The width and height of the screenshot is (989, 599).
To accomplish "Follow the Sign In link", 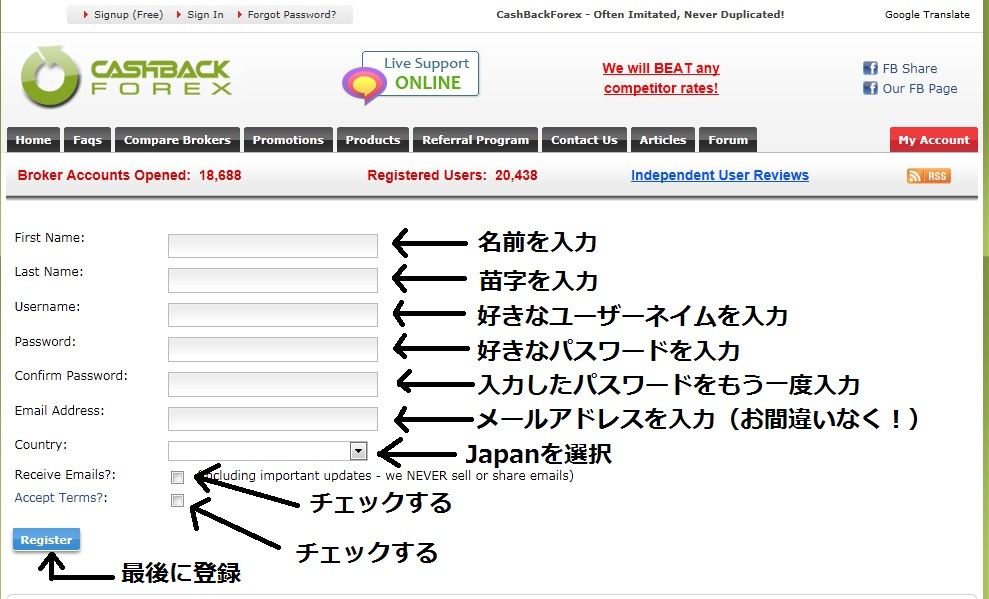I will pyautogui.click(x=205, y=15).
